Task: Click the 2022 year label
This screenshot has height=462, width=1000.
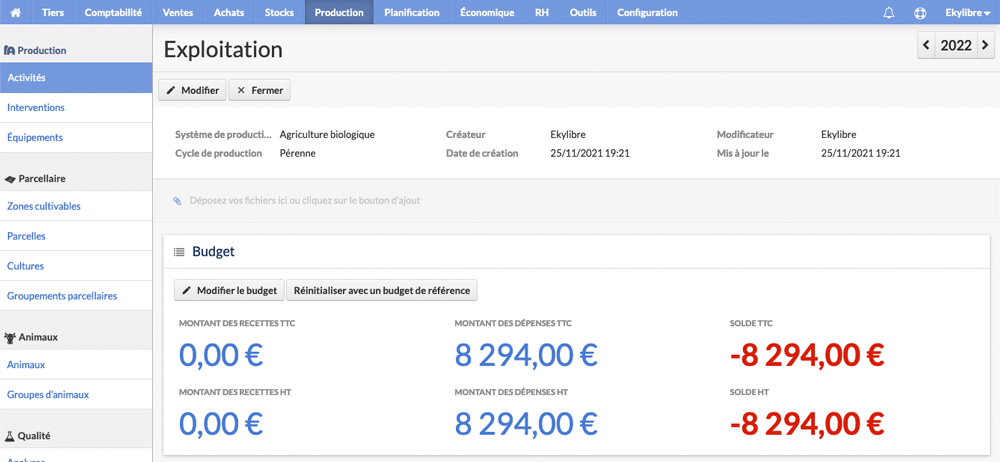Action: [956, 45]
